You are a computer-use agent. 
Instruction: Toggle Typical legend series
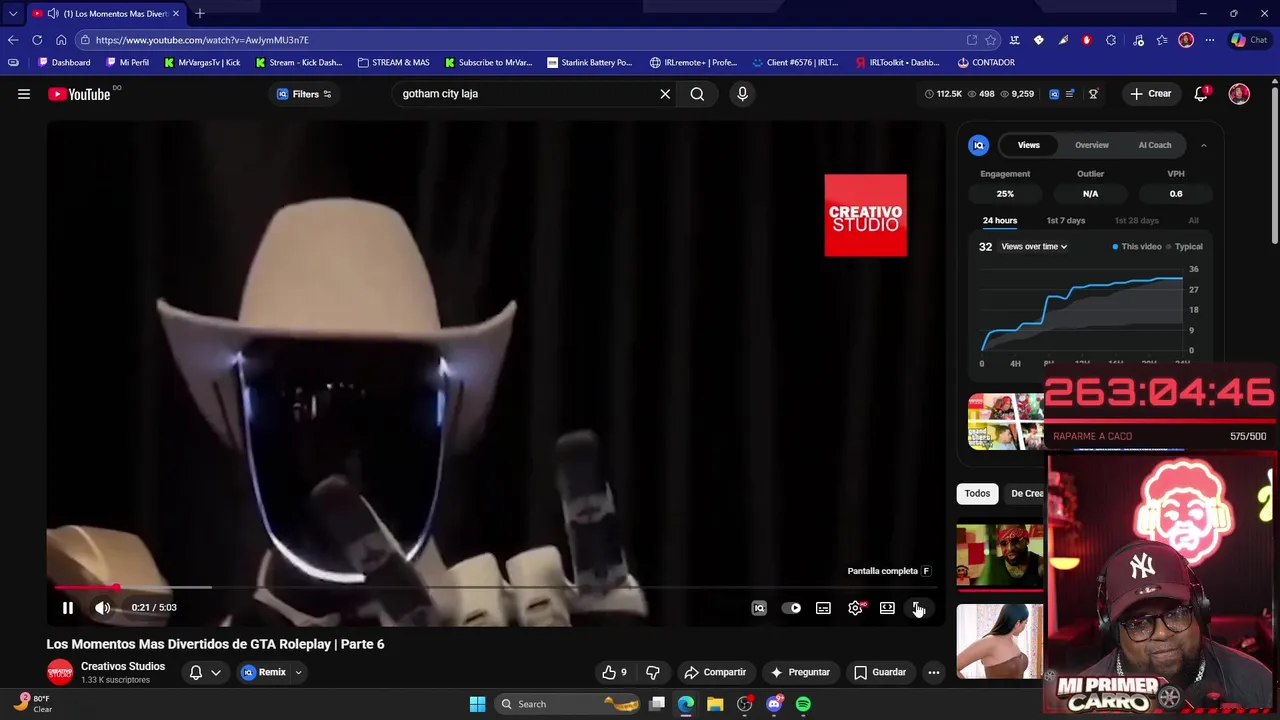click(1184, 246)
